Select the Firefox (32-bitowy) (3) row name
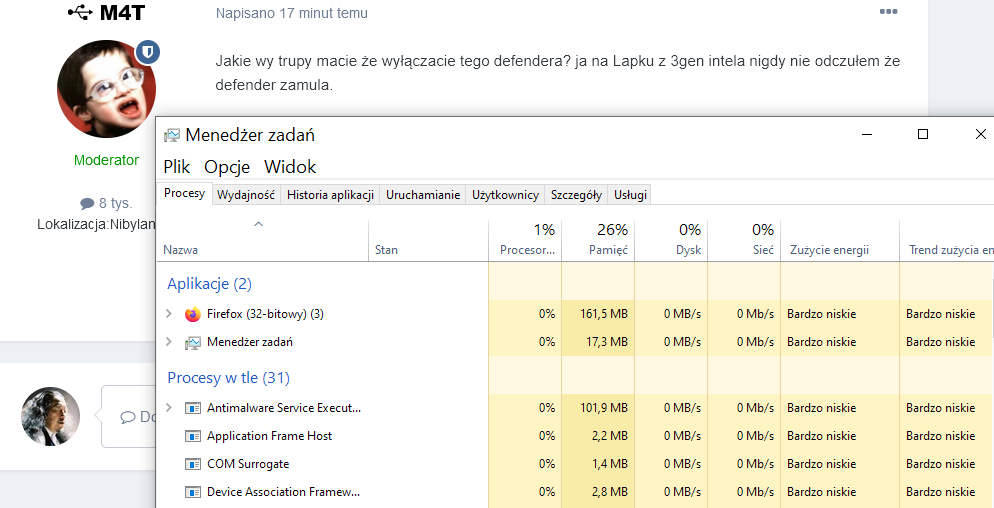 (x=265, y=314)
